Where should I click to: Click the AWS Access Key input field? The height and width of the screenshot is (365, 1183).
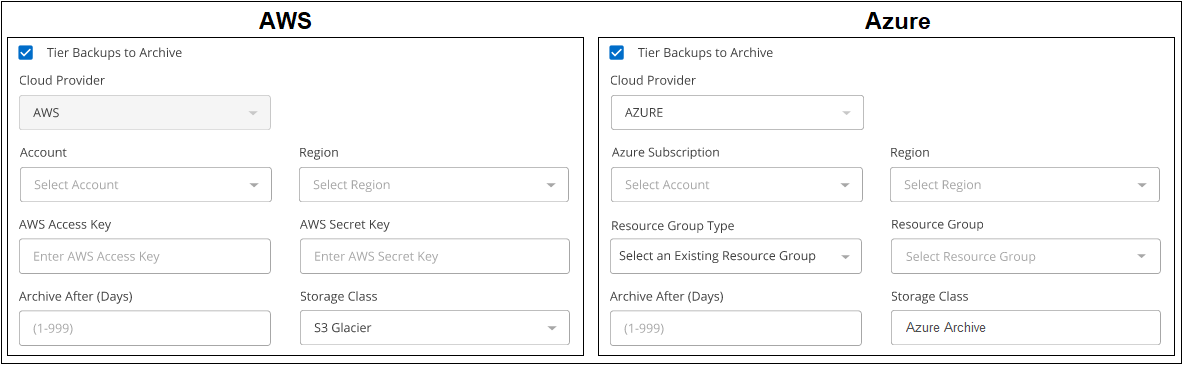coord(145,256)
